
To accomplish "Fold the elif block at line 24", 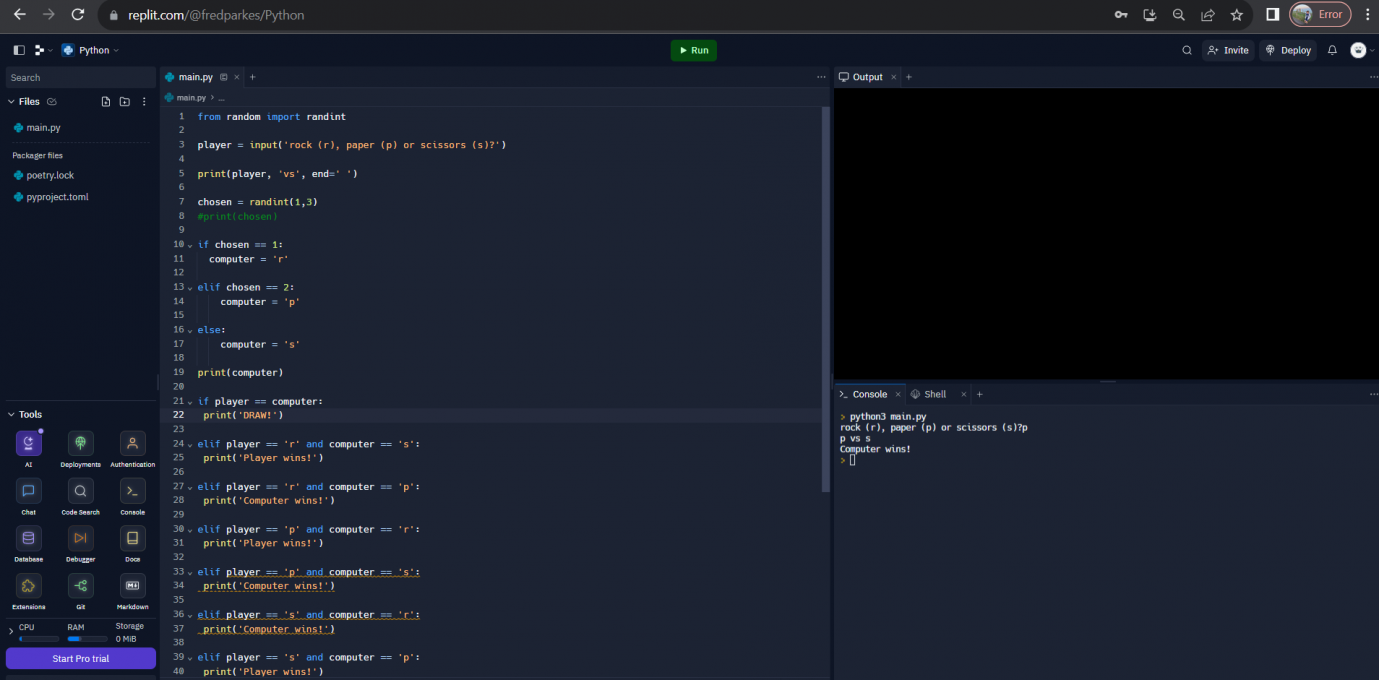I will (x=190, y=444).
